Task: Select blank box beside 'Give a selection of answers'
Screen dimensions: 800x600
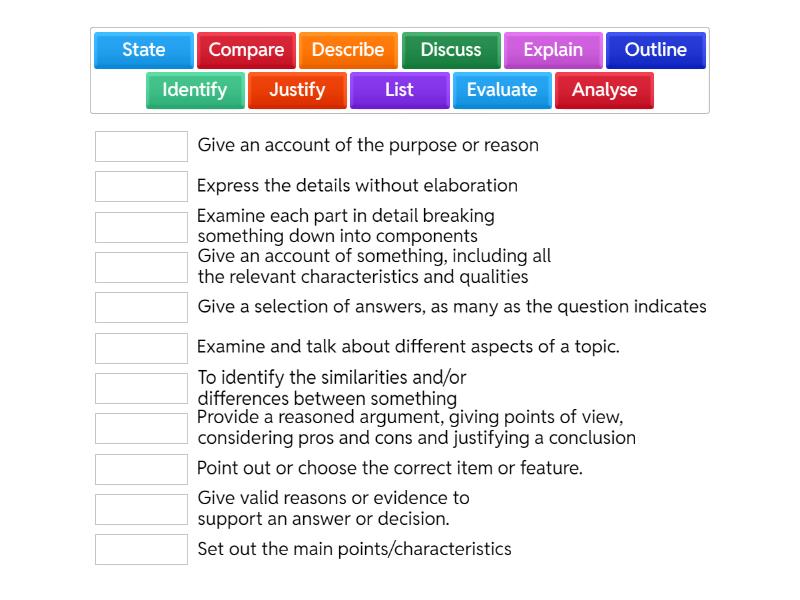Action: (x=141, y=307)
